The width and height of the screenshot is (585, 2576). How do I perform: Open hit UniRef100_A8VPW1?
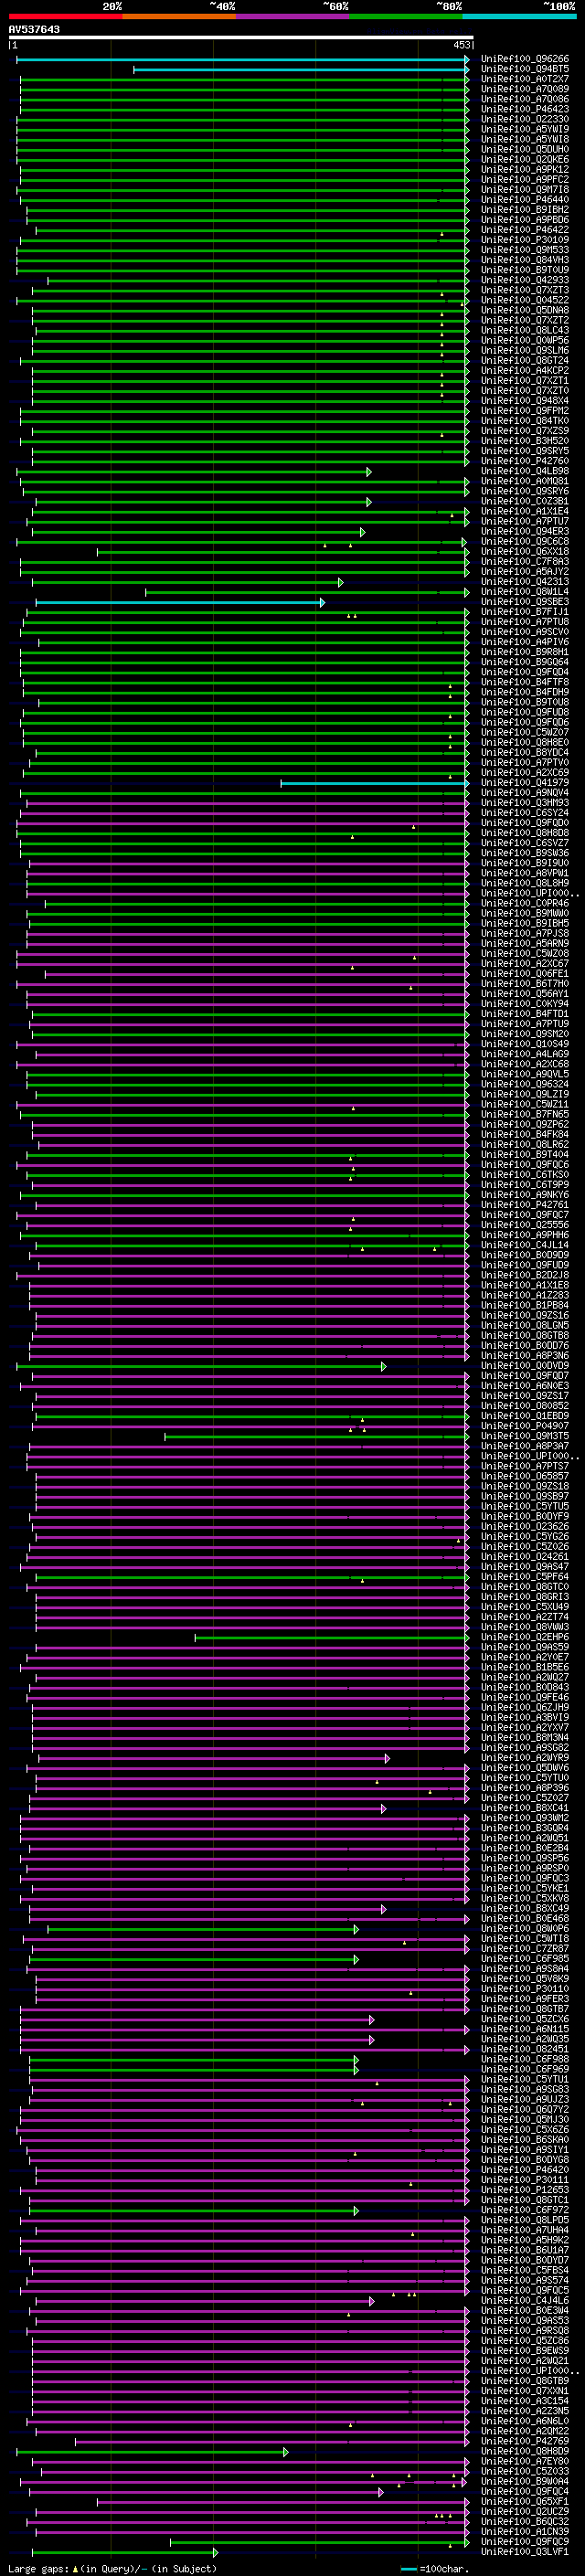pos(525,873)
